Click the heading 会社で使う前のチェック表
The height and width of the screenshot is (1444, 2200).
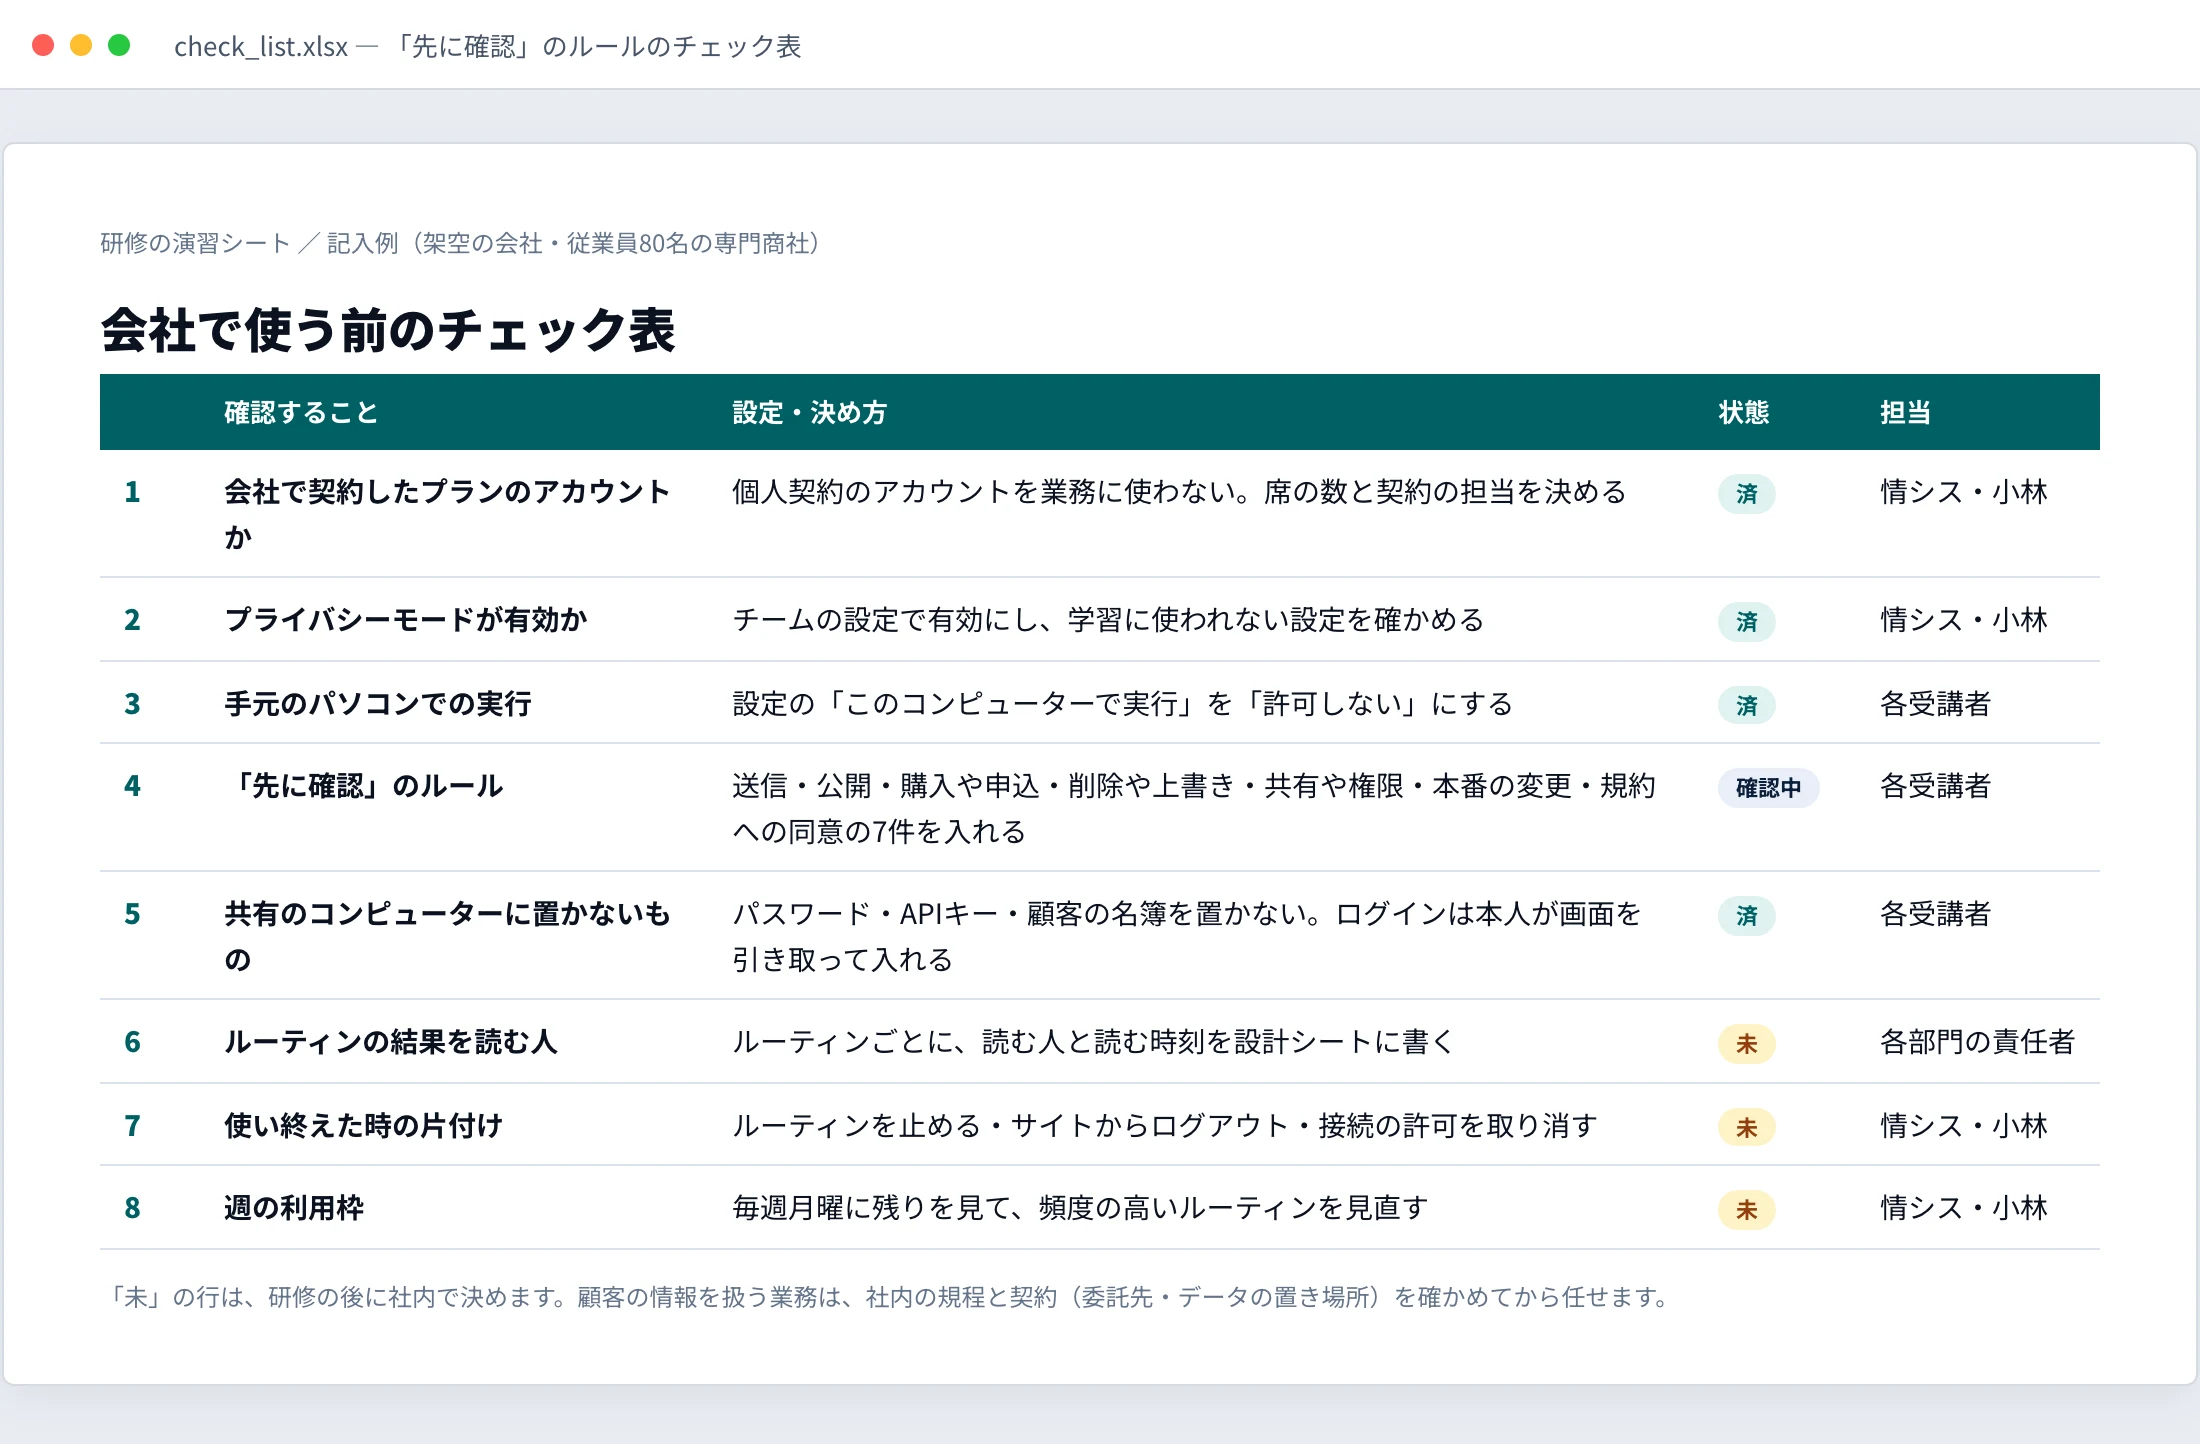tap(388, 330)
